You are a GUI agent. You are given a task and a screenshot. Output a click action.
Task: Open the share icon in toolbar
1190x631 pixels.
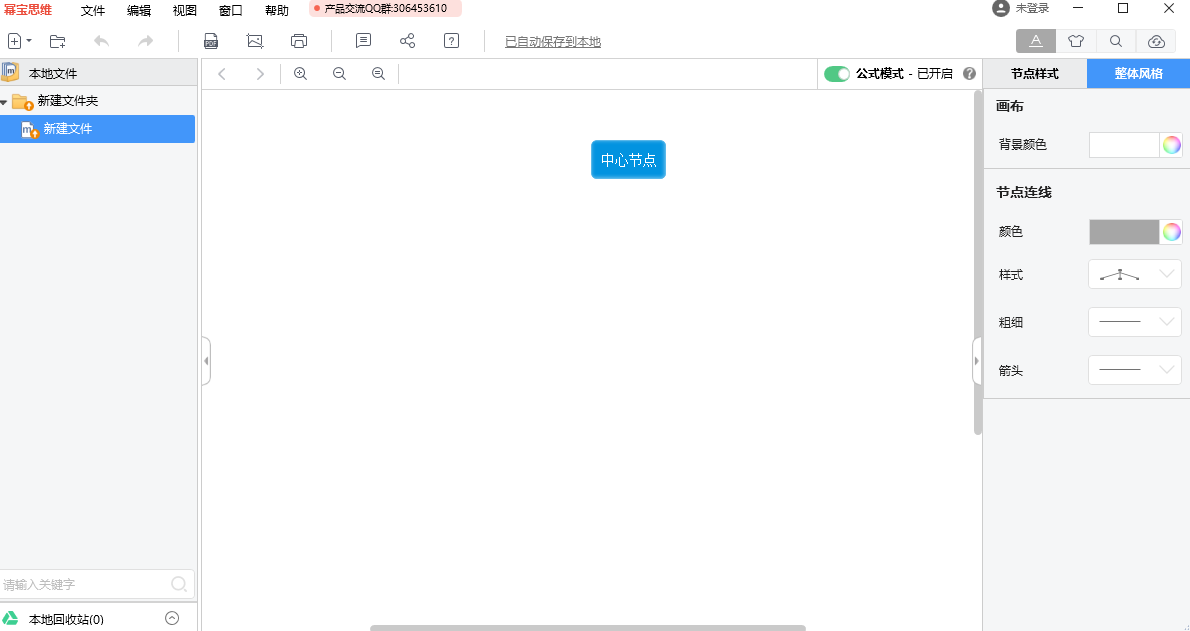[x=407, y=41]
